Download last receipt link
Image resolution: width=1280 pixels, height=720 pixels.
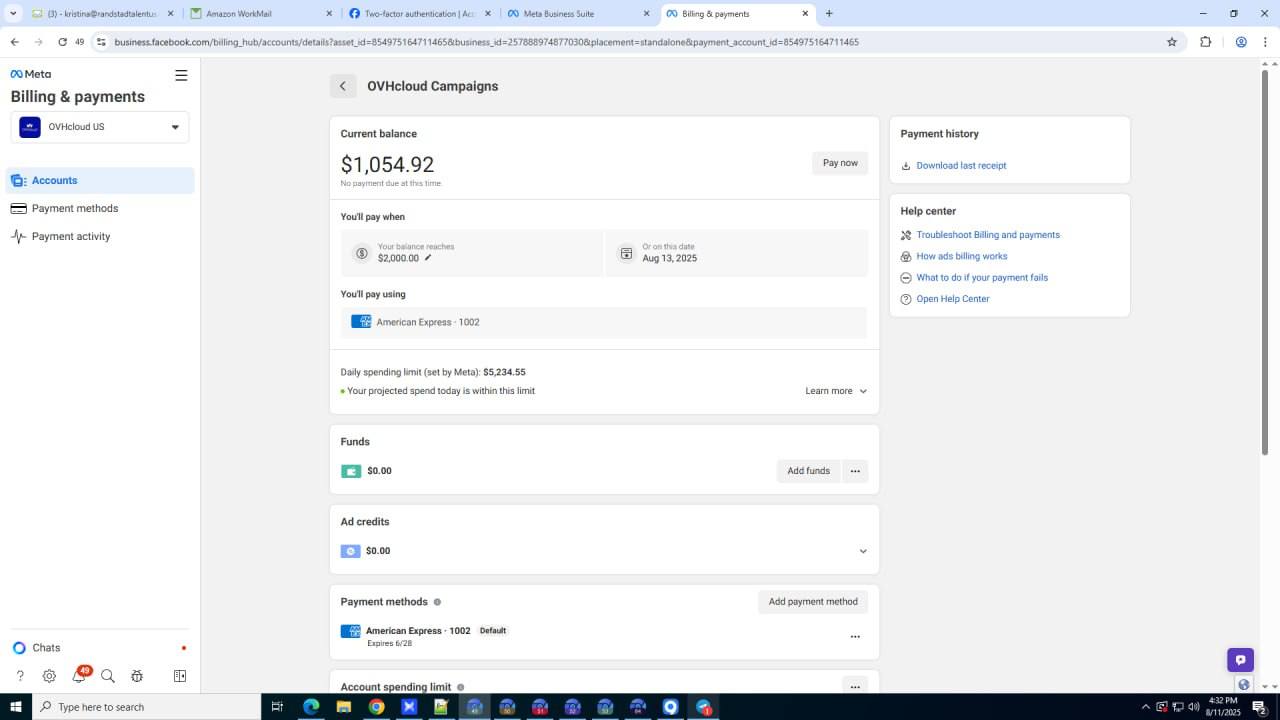(x=961, y=166)
